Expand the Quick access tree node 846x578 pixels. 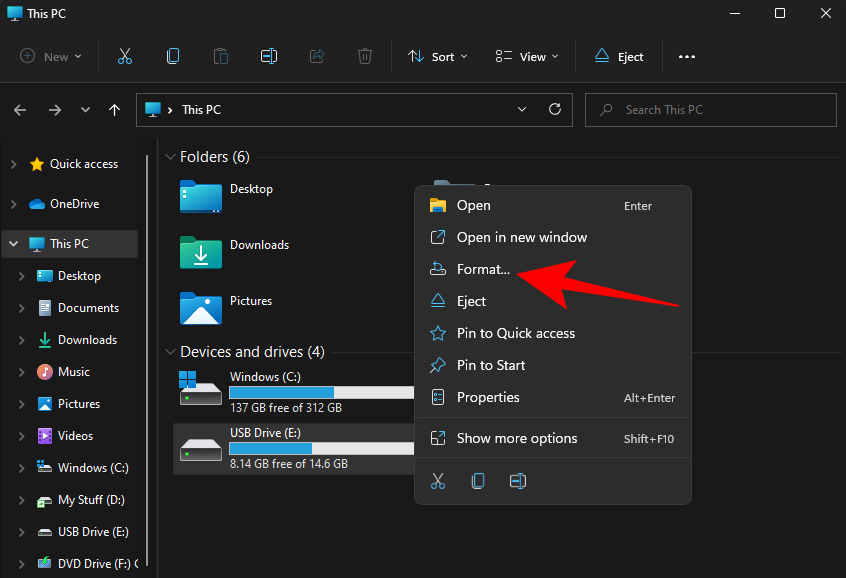click(x=13, y=164)
